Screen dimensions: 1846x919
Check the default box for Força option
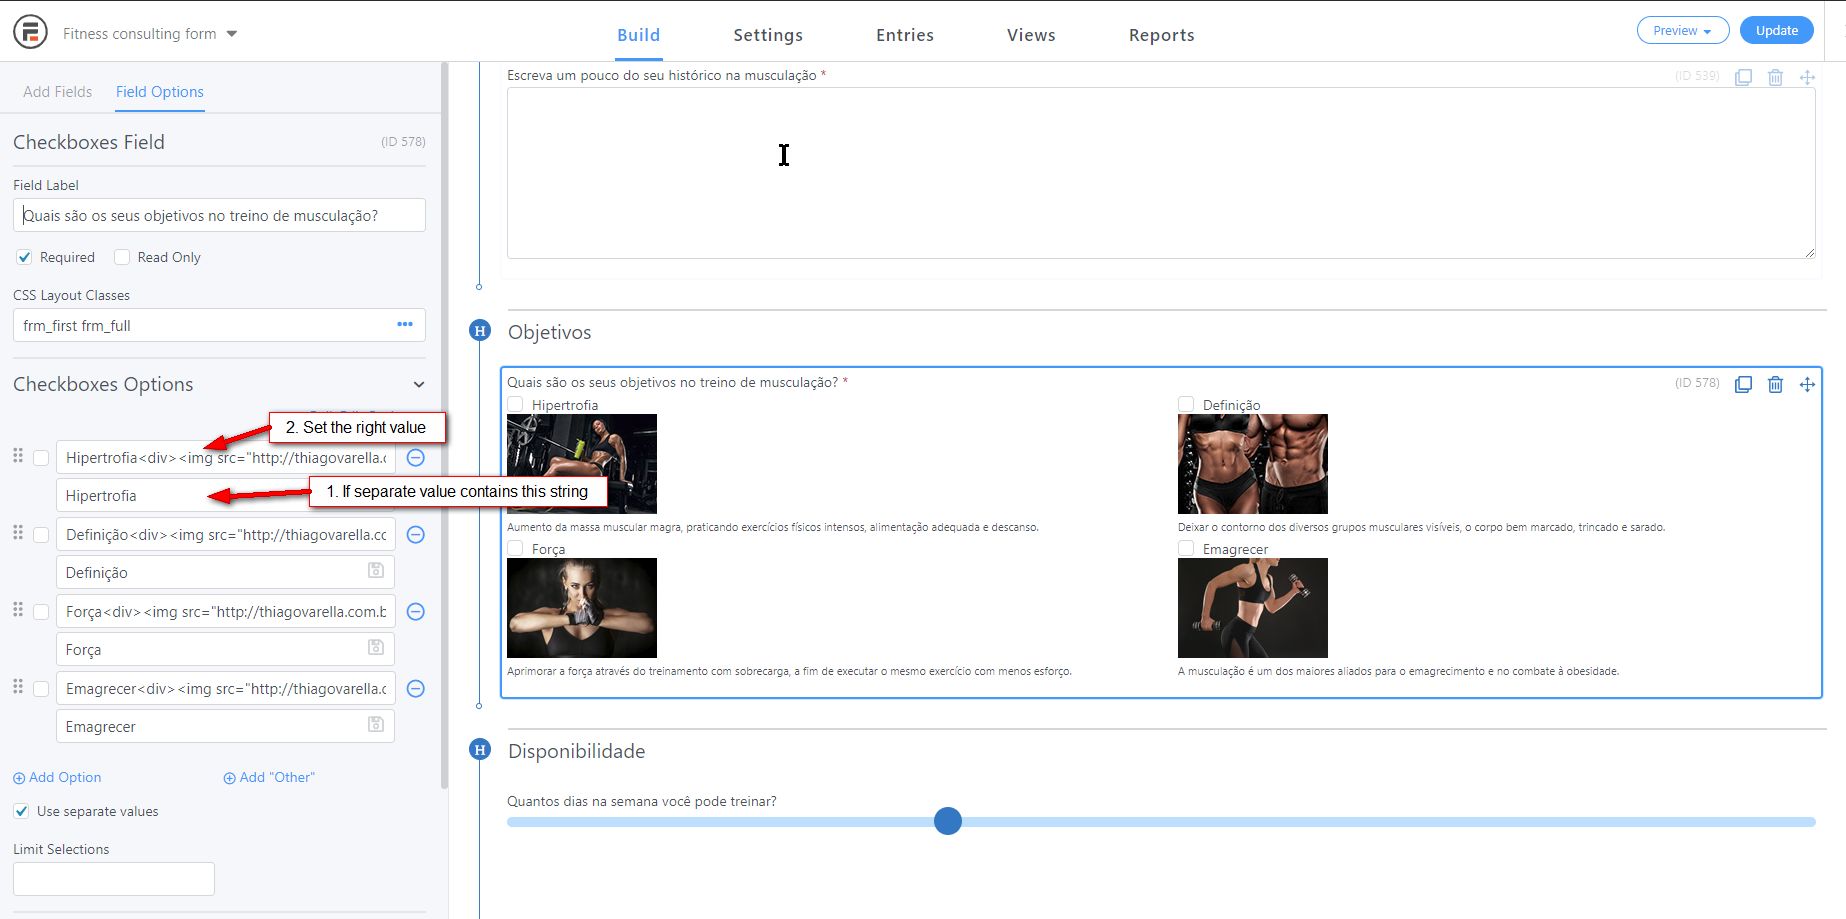coord(41,612)
